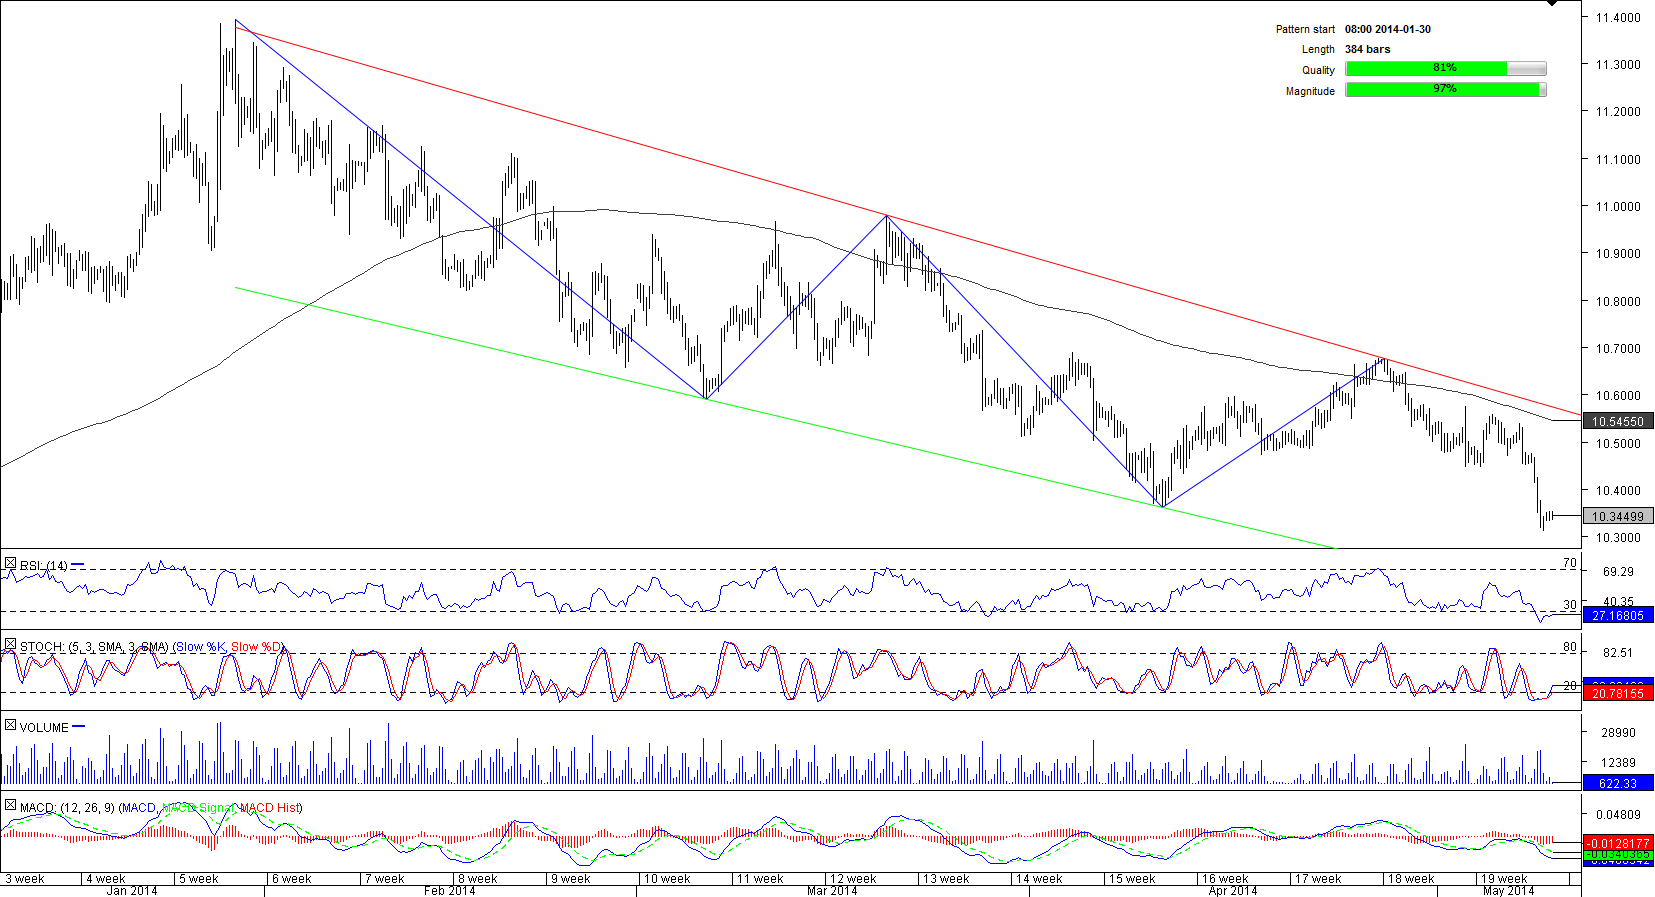Click the Quality 81% bar

pyautogui.click(x=1445, y=69)
